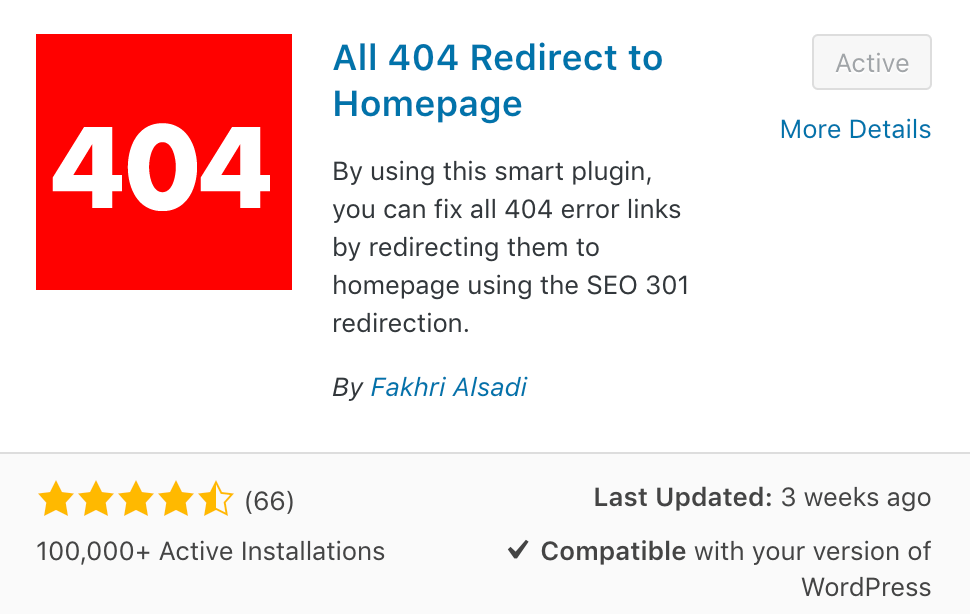Open the All 404 Redirect to Homepage title link
The image size is (970, 614).
coord(497,80)
